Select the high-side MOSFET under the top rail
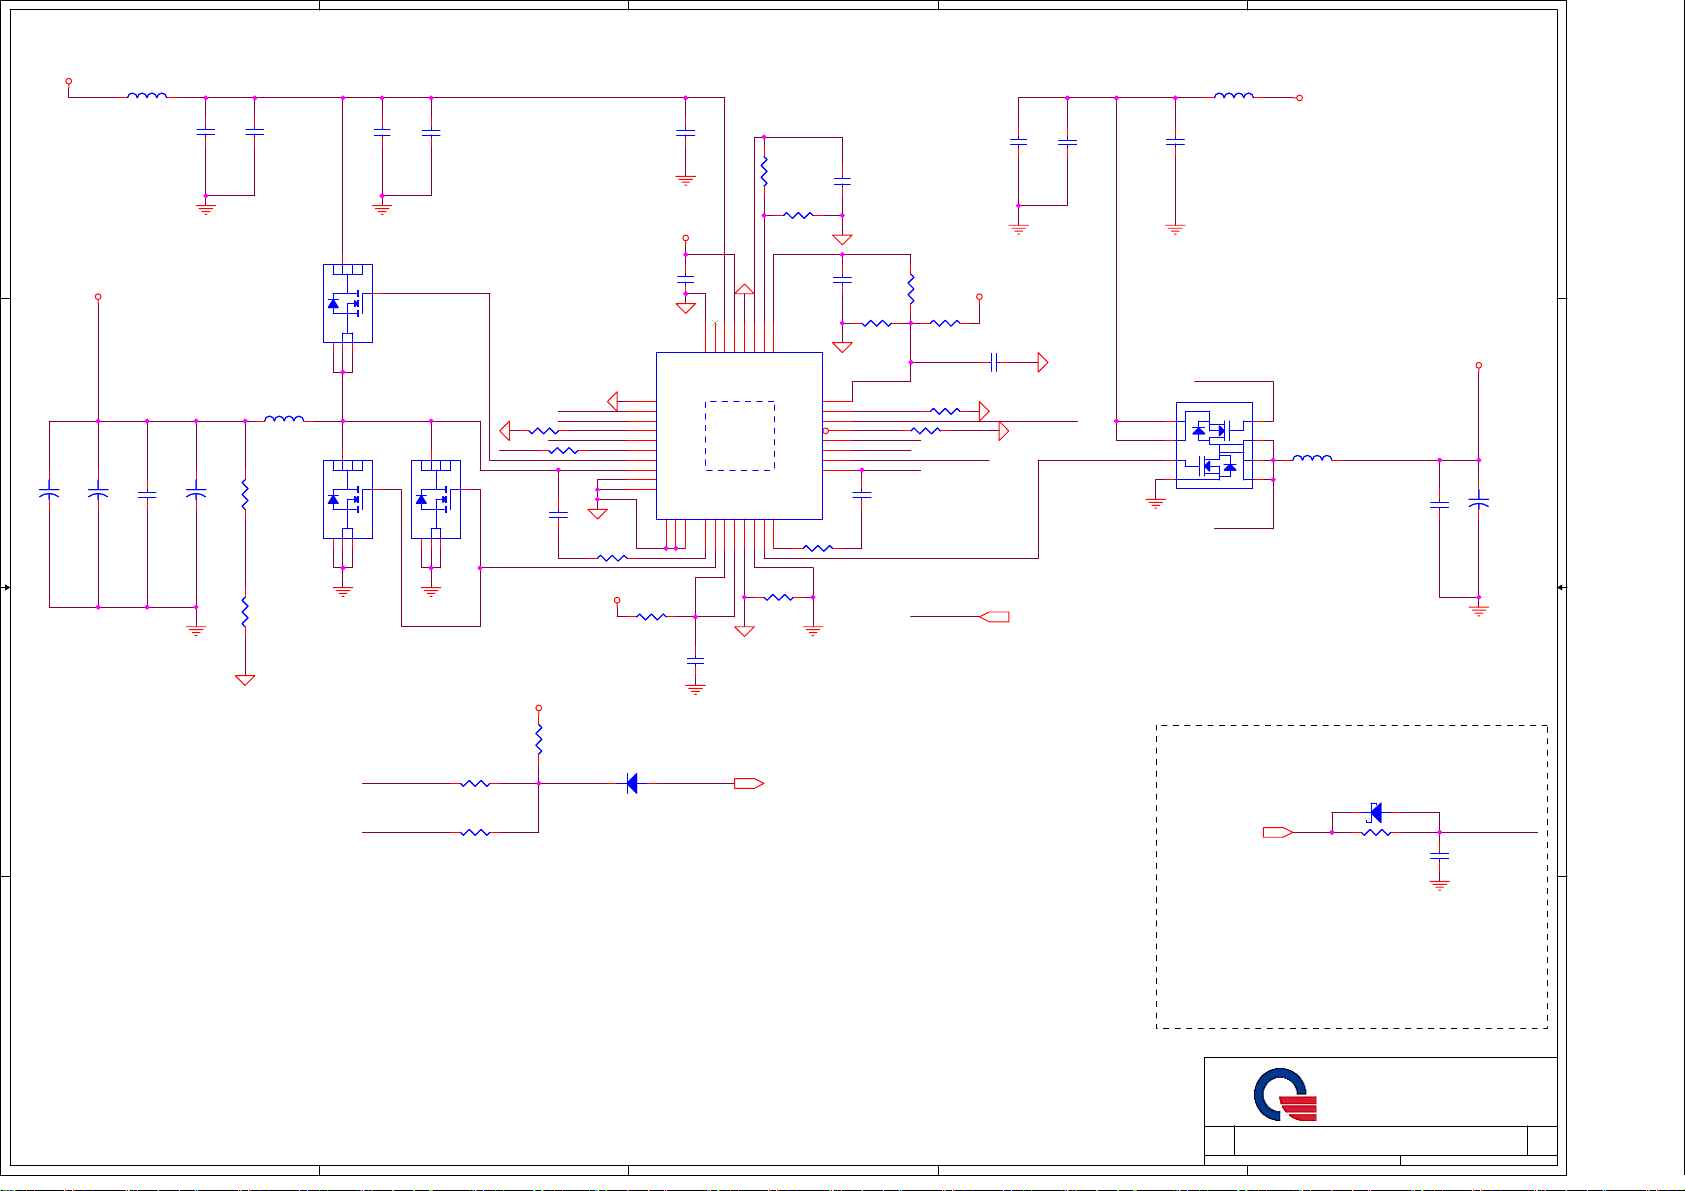 click(x=348, y=303)
